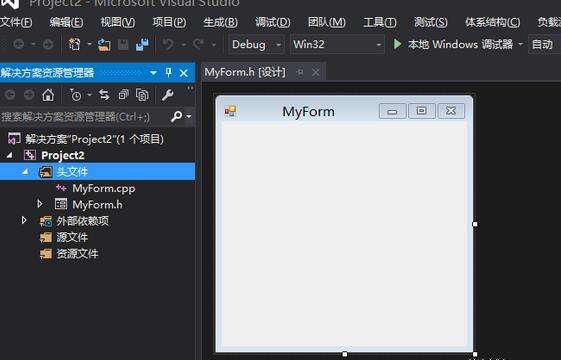
Task: Click the save all toolbar icon
Action: [x=142, y=44]
